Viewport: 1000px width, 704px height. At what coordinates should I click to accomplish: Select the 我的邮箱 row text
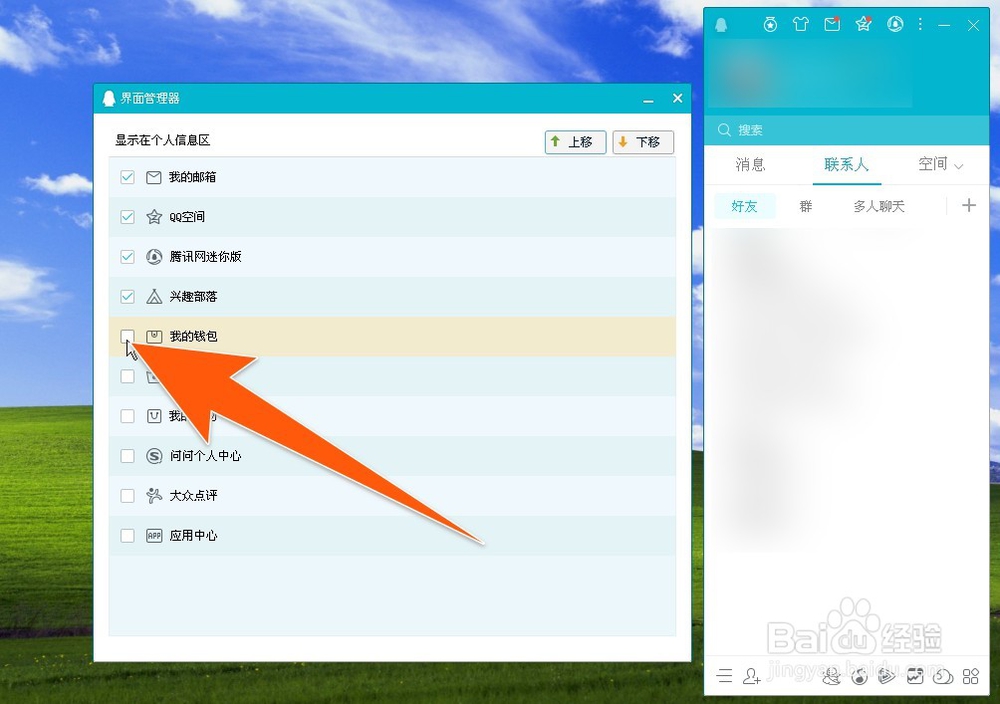[192, 177]
